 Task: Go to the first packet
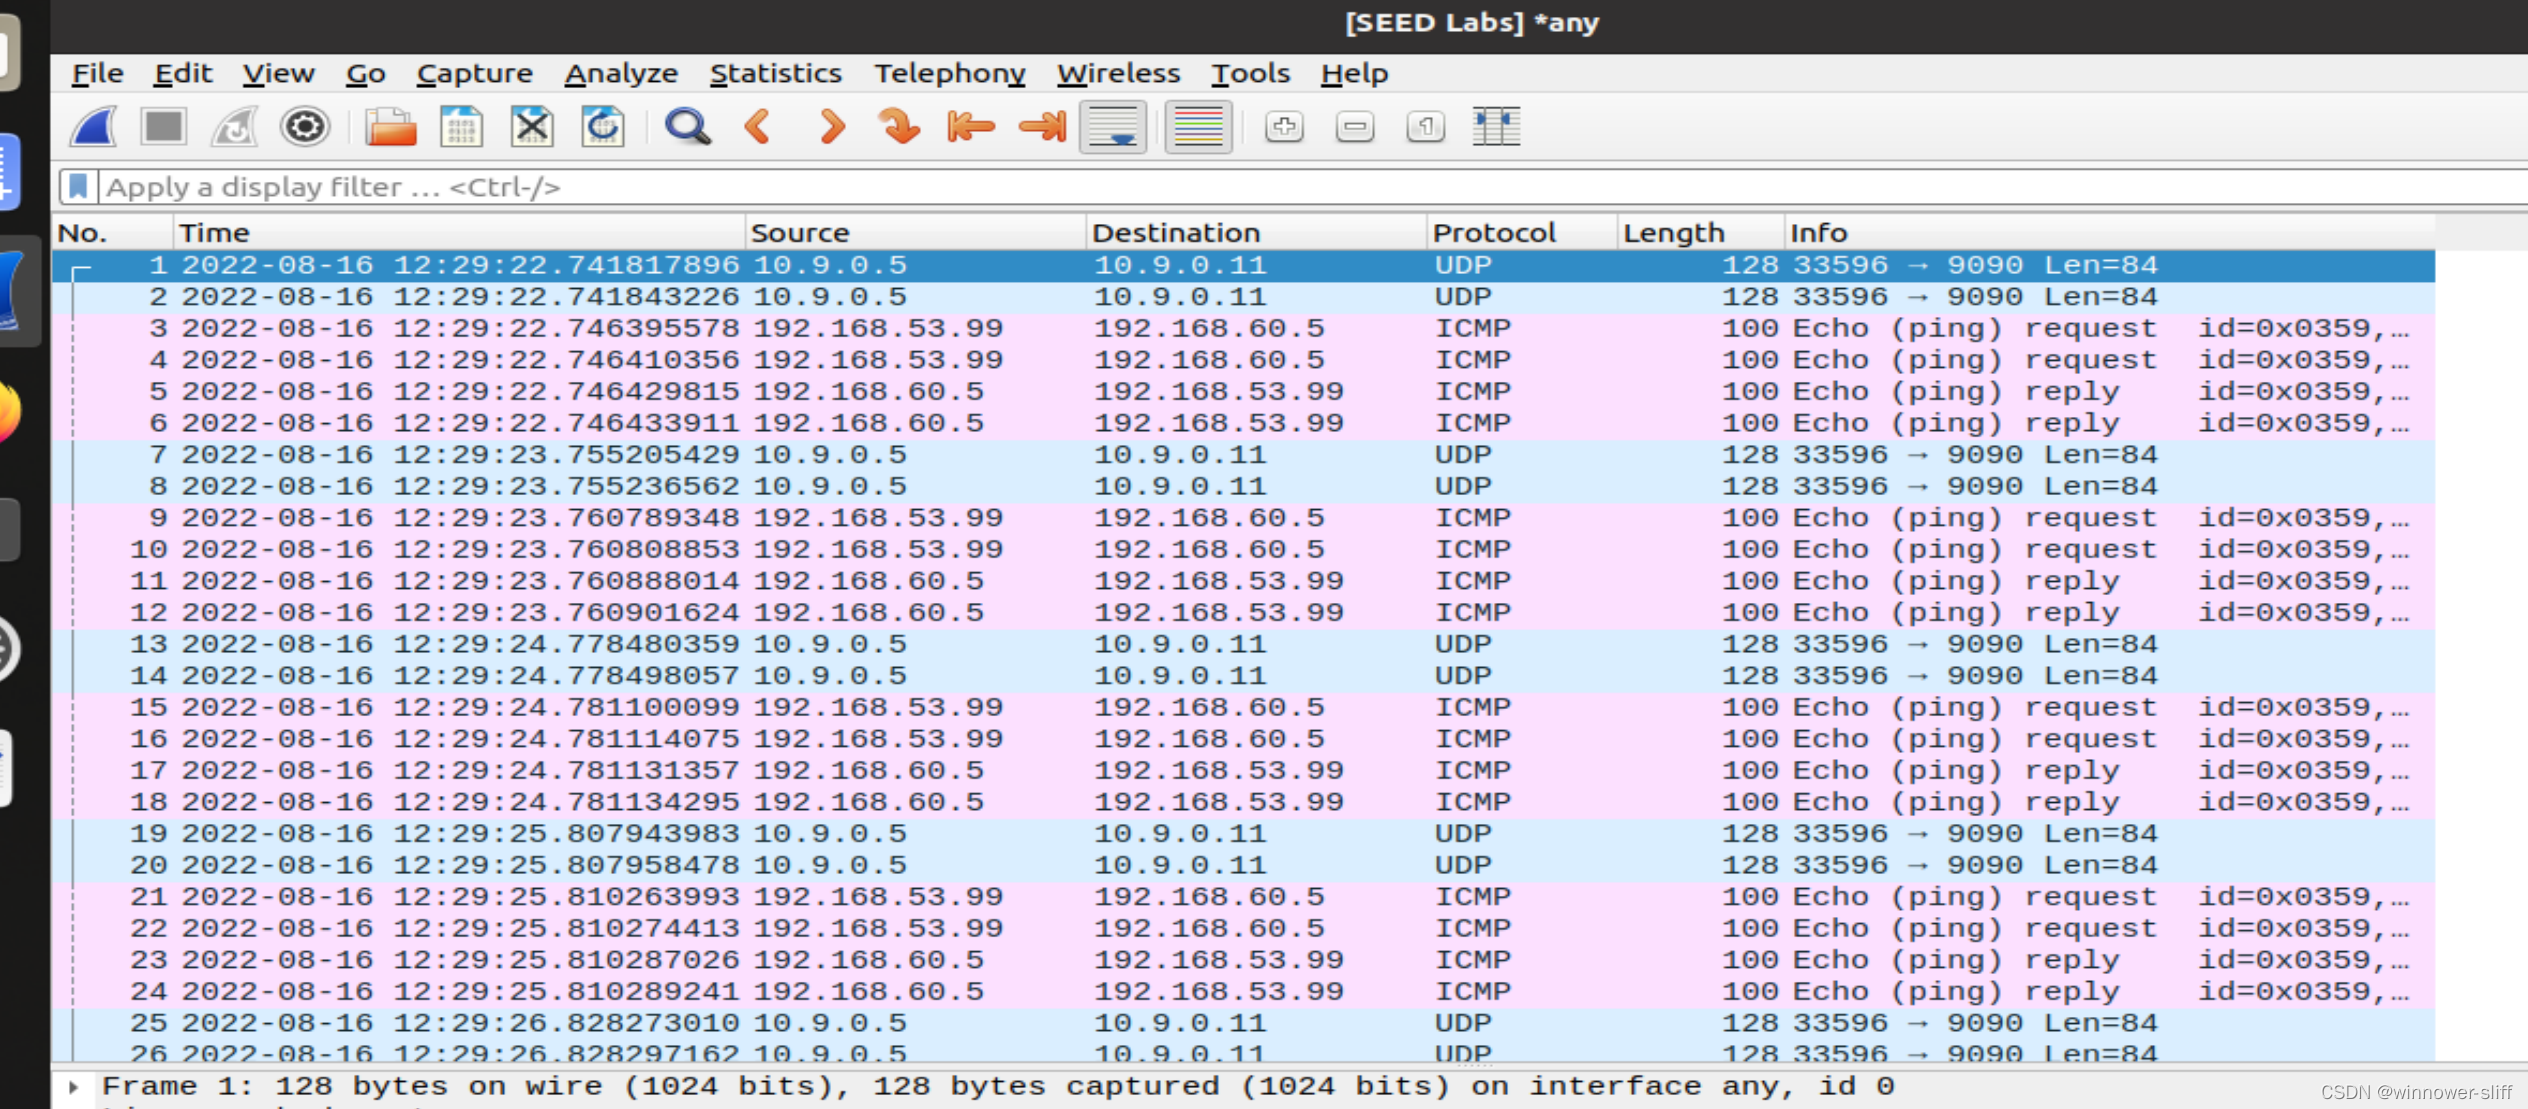coord(969,127)
